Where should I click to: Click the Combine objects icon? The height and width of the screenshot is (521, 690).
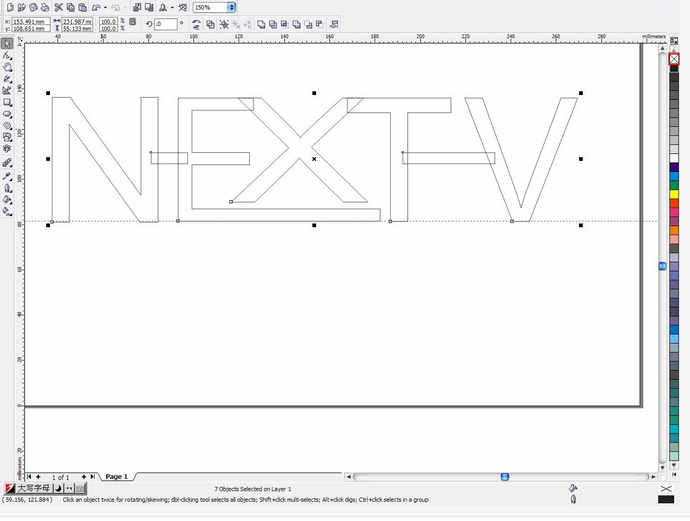210,24
